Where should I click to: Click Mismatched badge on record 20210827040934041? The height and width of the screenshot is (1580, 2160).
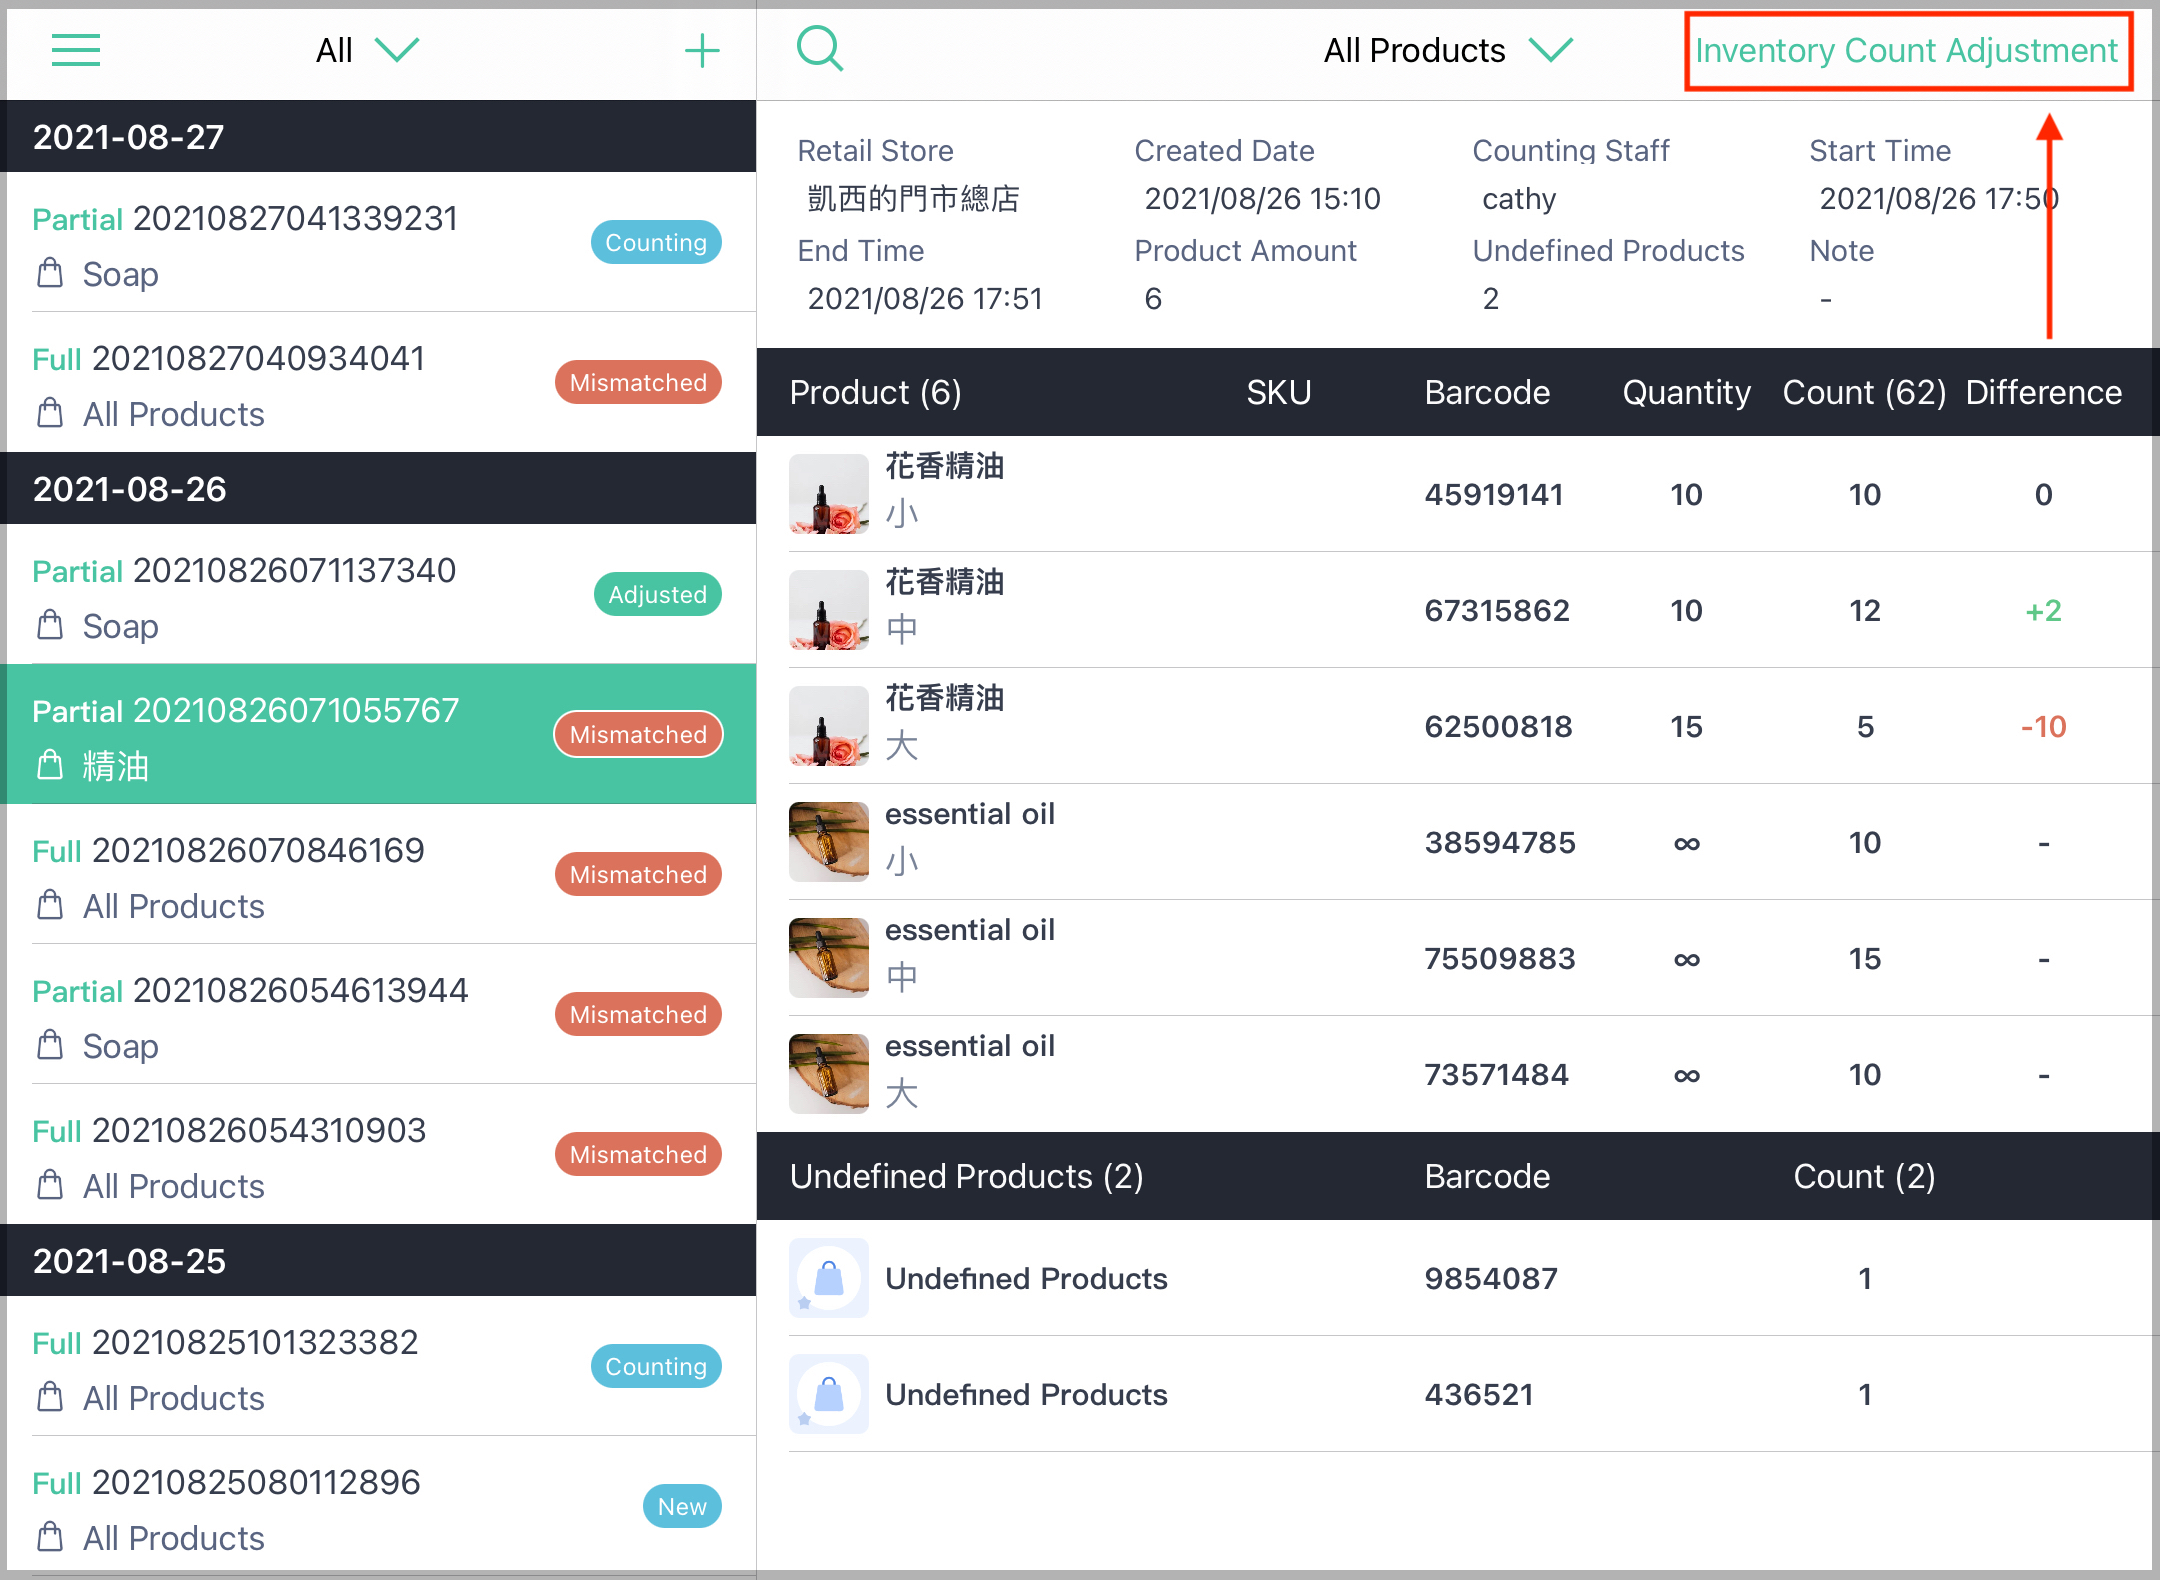tap(638, 382)
